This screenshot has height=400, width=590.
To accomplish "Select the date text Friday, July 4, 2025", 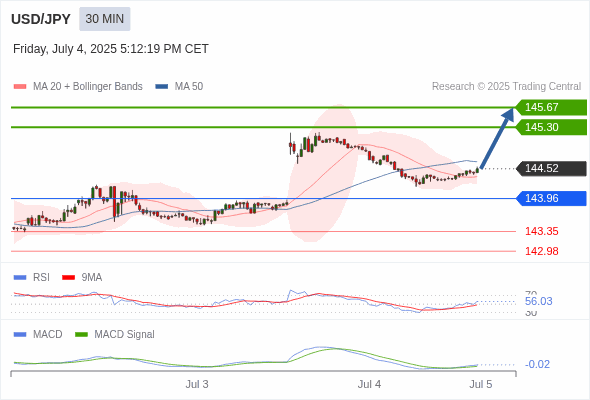I will coord(65,49).
